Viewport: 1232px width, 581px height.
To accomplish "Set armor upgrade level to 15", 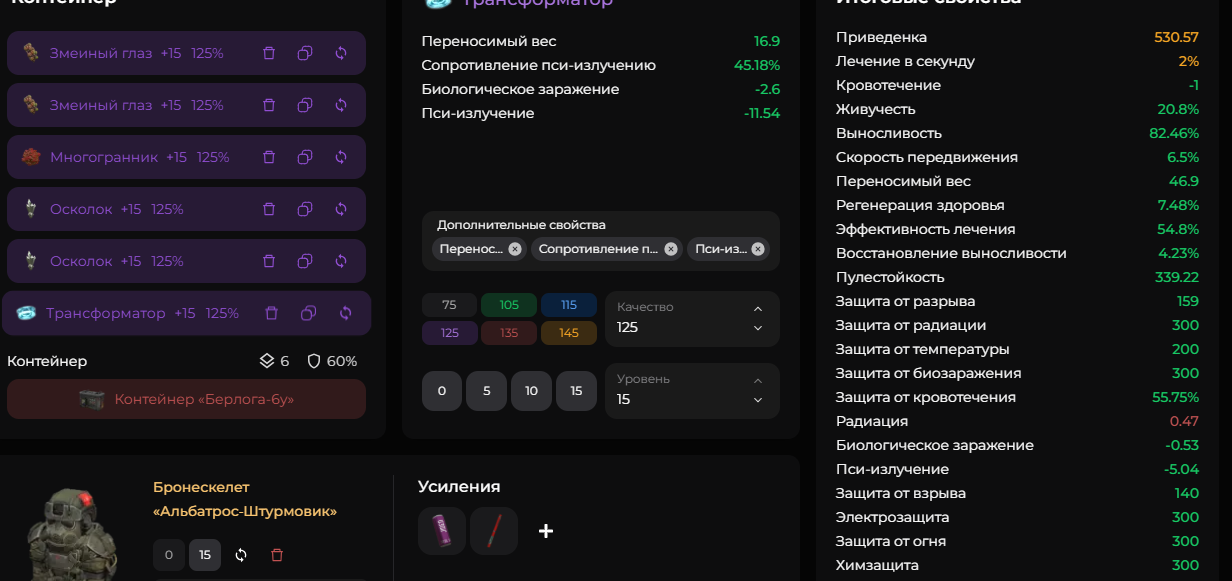I will [x=205, y=555].
